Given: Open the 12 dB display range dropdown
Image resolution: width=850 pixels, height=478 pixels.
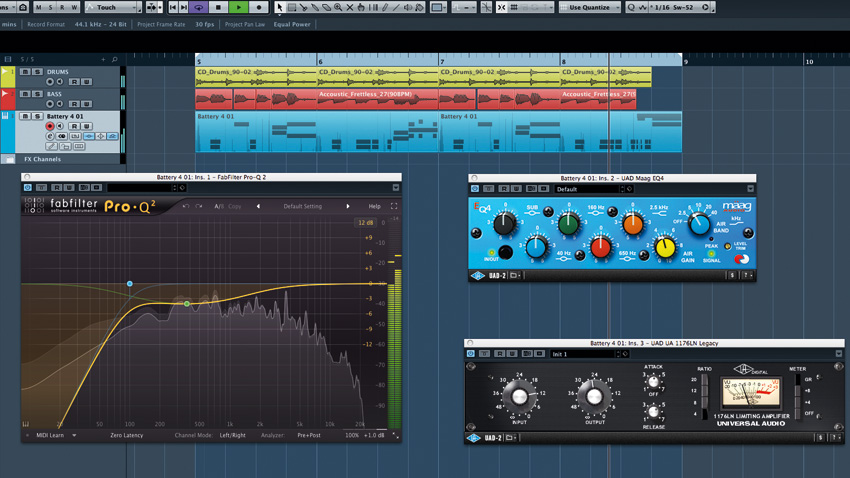Looking at the screenshot, I should tap(366, 223).
